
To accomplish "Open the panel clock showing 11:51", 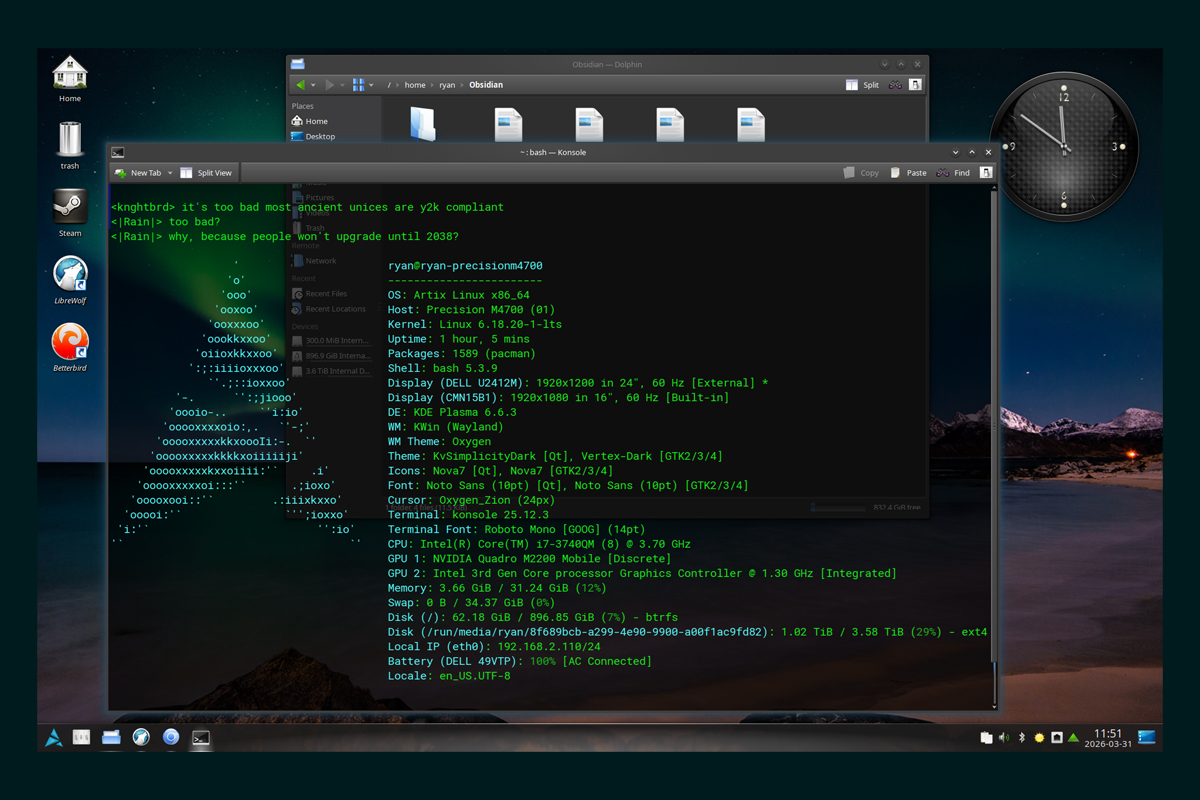I will click(x=1108, y=738).
